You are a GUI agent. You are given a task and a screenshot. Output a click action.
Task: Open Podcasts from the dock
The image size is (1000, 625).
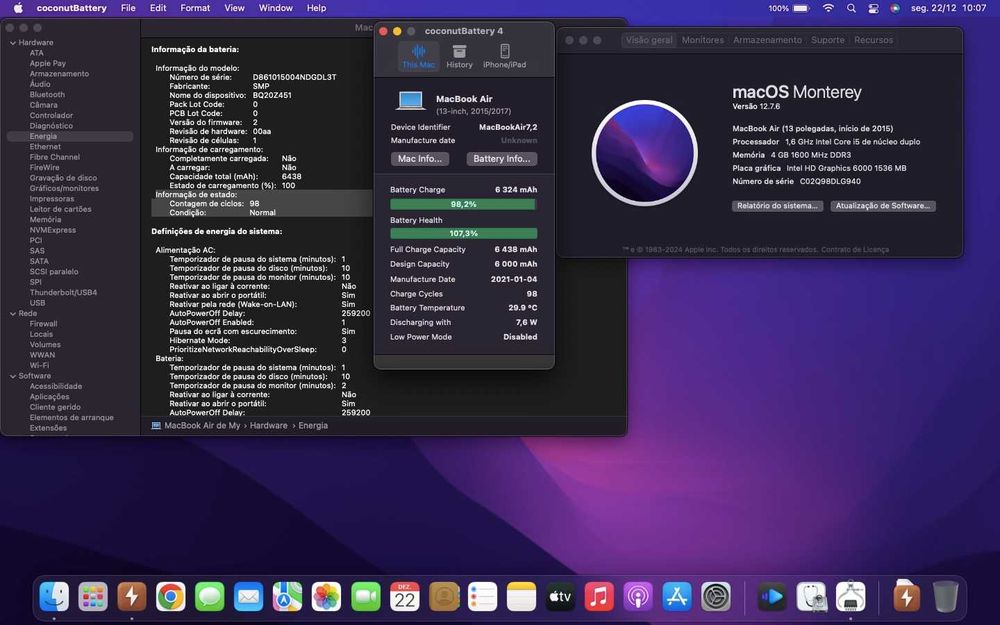coord(638,597)
